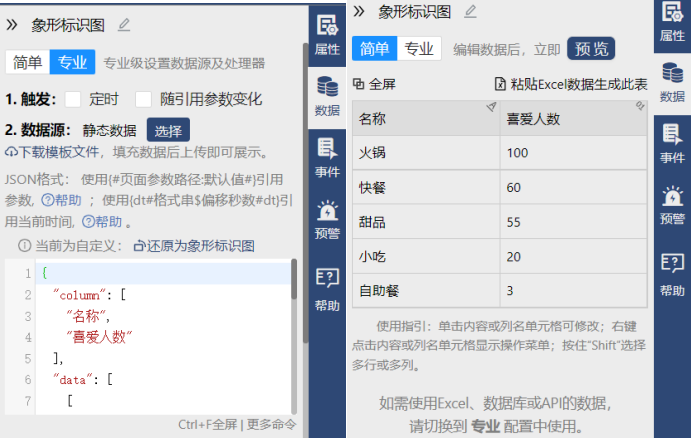Edit left panel title pencil icon
Image resolution: width=691 pixels, height=438 pixels.
(x=124, y=25)
